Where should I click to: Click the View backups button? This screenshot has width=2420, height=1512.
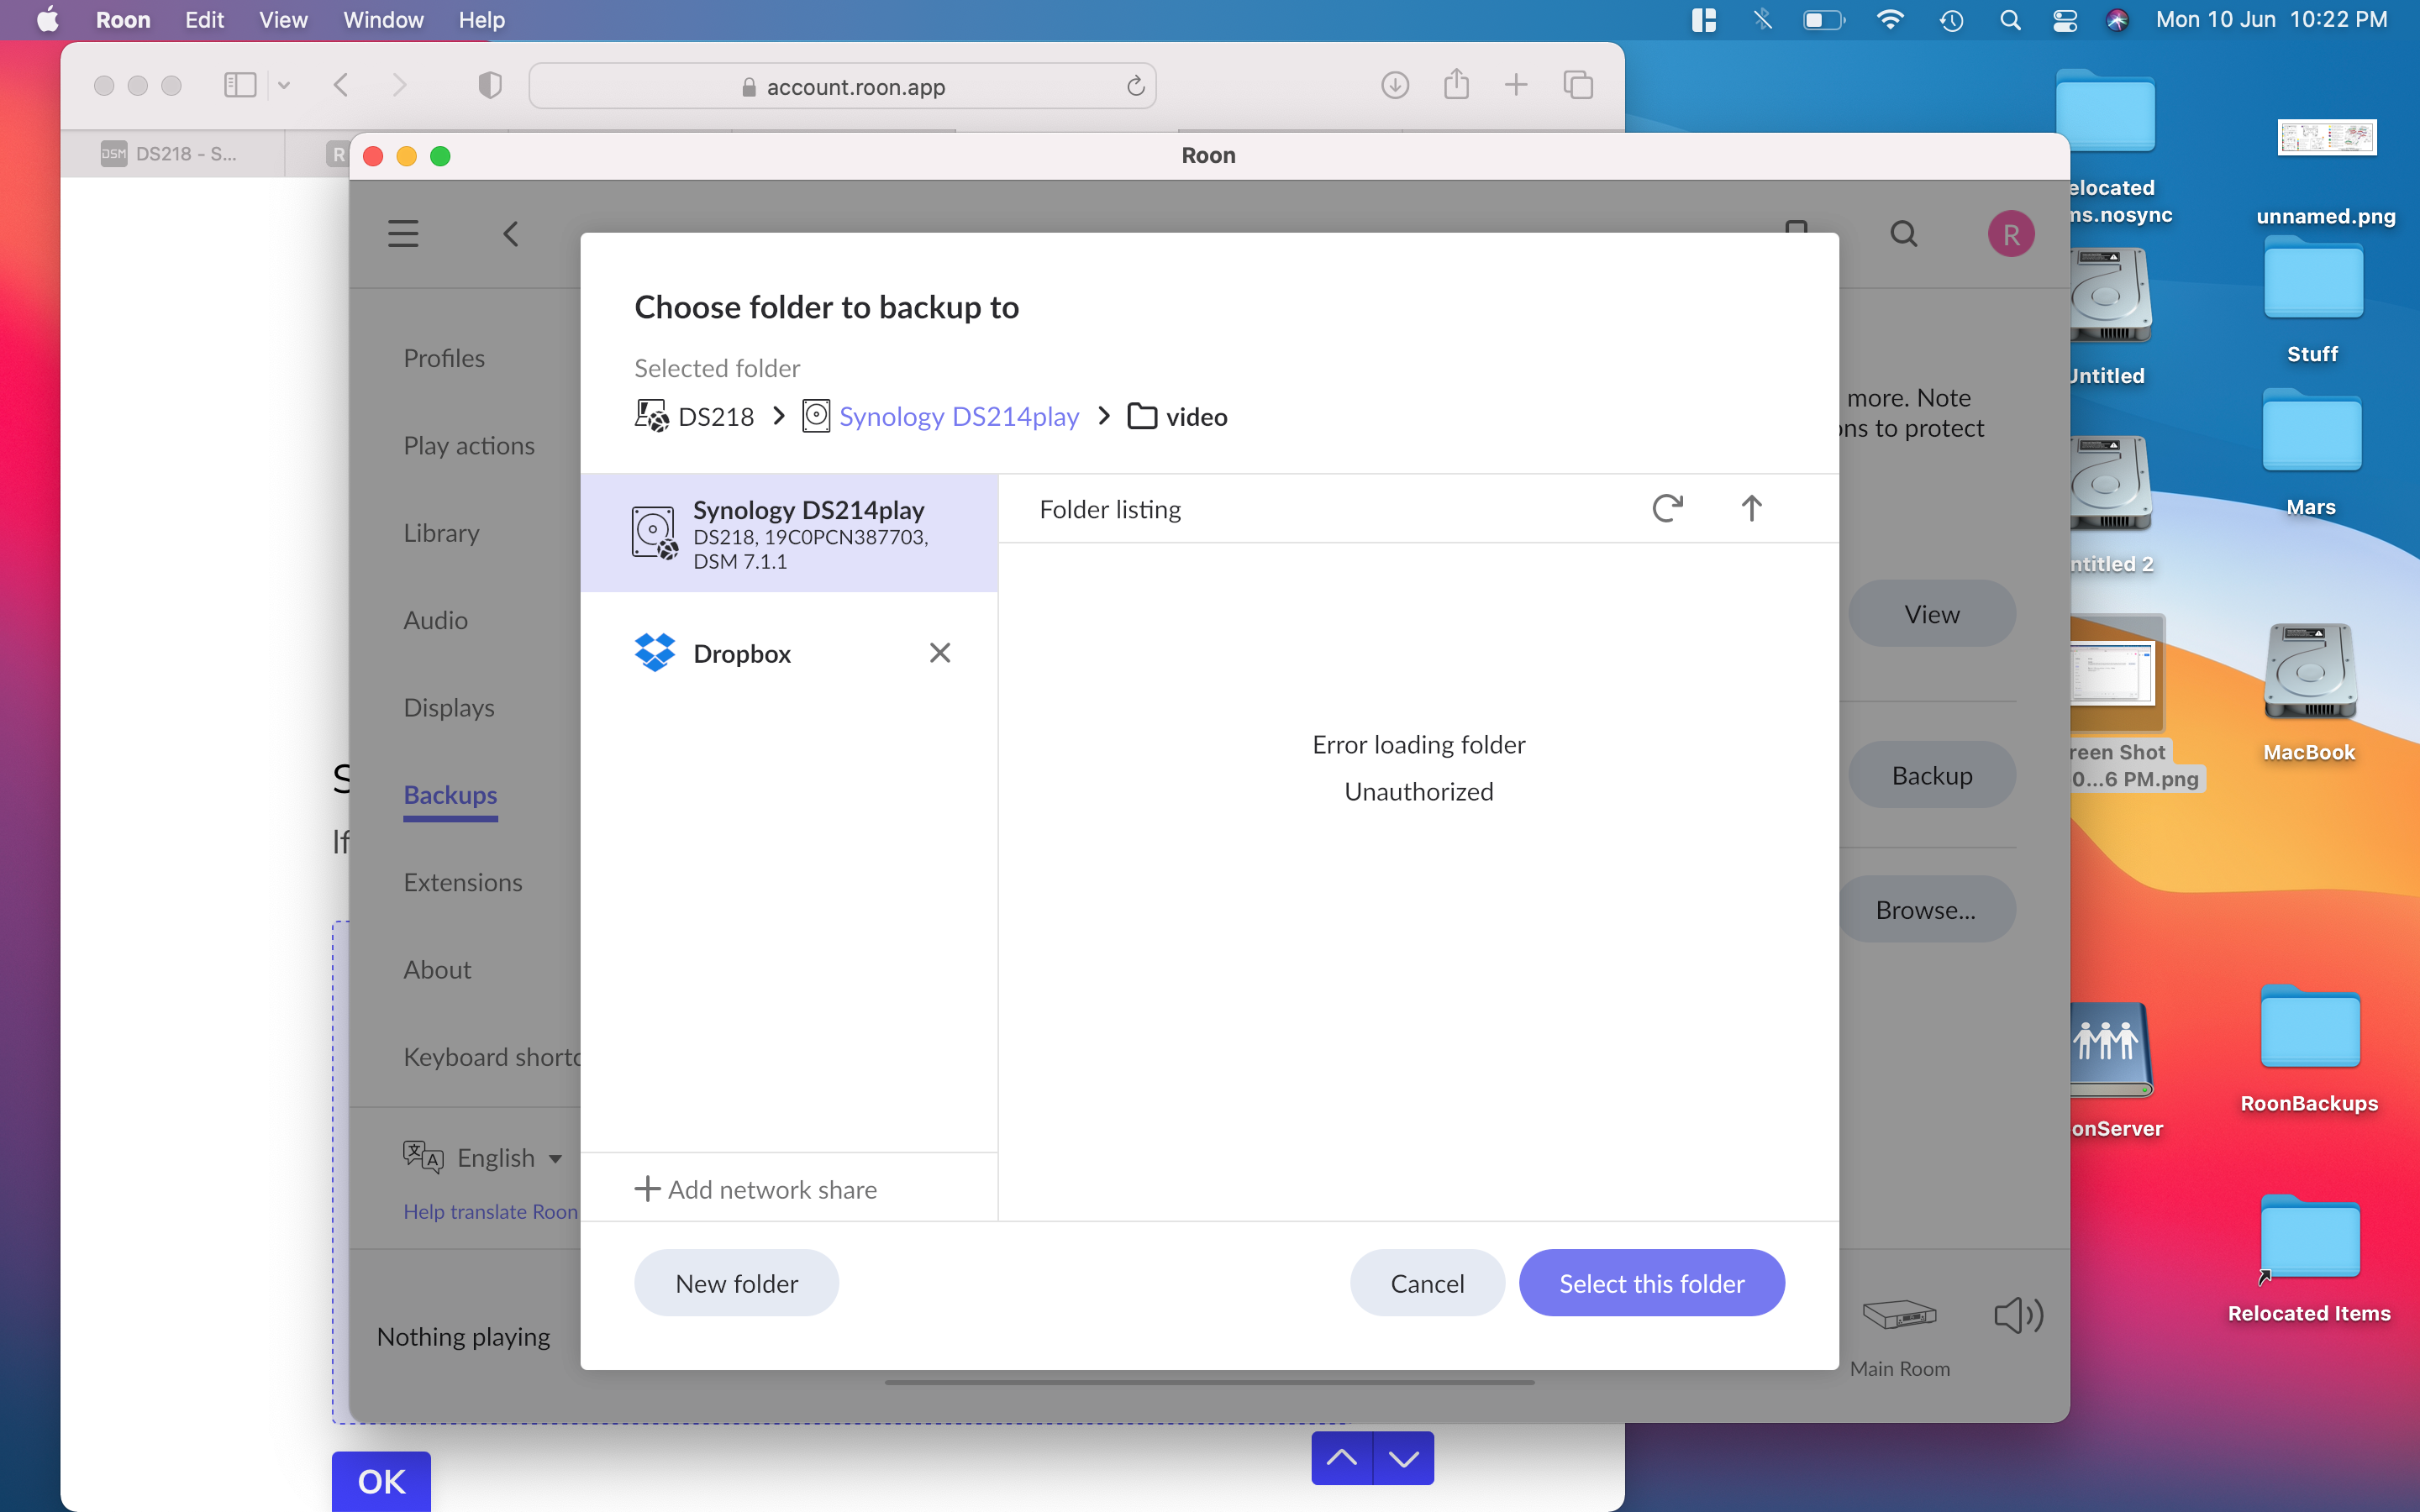coord(1931,614)
